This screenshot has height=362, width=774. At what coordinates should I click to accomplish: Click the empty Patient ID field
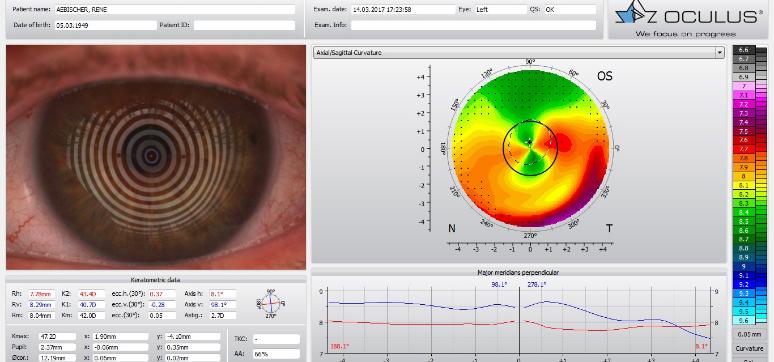tap(244, 25)
